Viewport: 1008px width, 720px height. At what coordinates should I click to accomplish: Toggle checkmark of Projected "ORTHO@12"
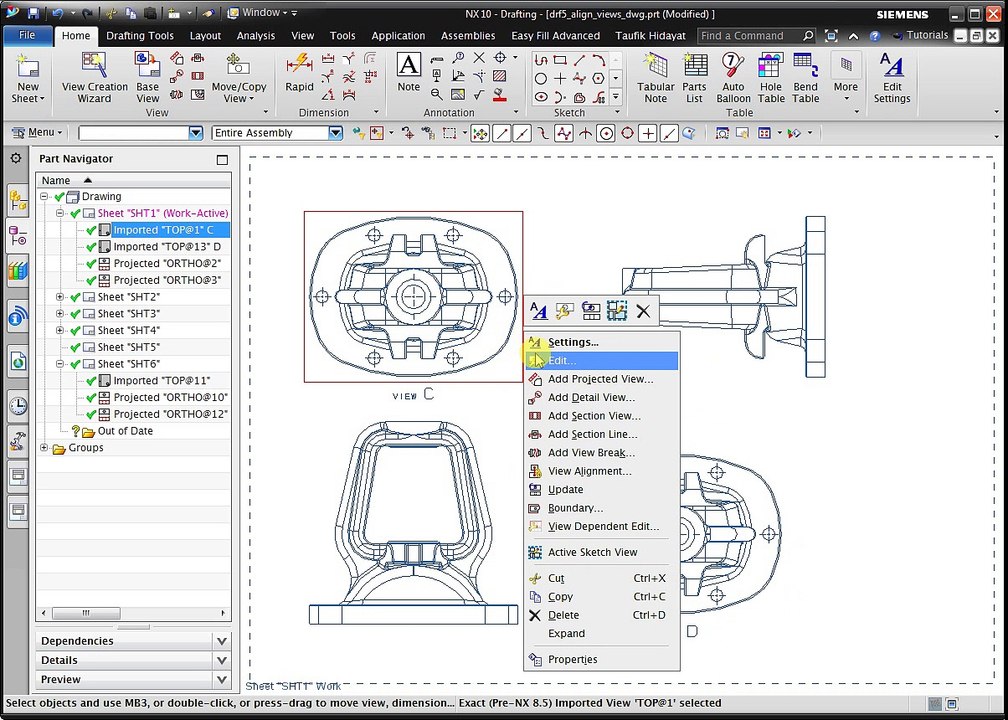(x=91, y=414)
